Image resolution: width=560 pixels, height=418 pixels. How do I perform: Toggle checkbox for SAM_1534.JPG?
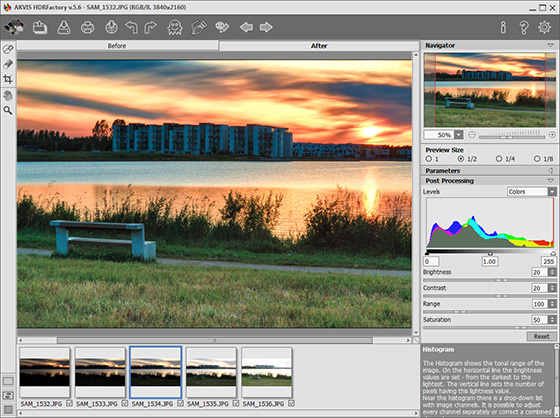[x=180, y=403]
